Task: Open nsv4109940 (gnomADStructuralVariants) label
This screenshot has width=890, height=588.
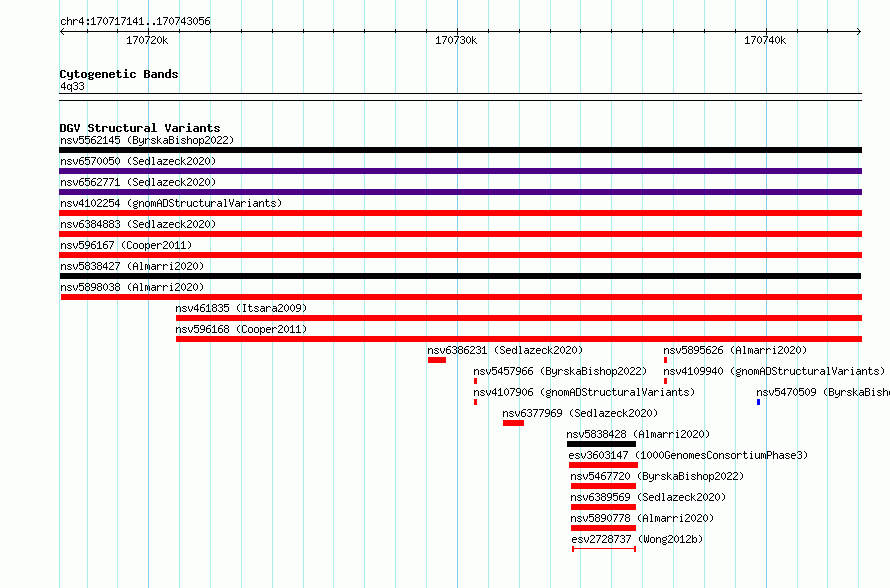Action: pyautogui.click(x=774, y=371)
